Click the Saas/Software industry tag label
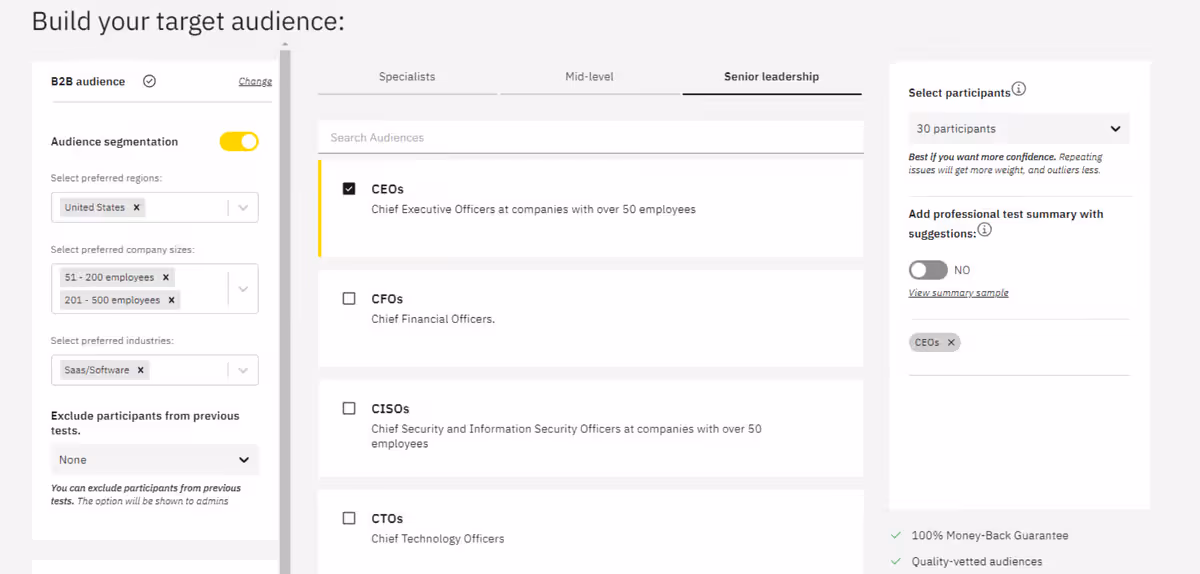This screenshot has width=1200, height=574. click(x=97, y=370)
